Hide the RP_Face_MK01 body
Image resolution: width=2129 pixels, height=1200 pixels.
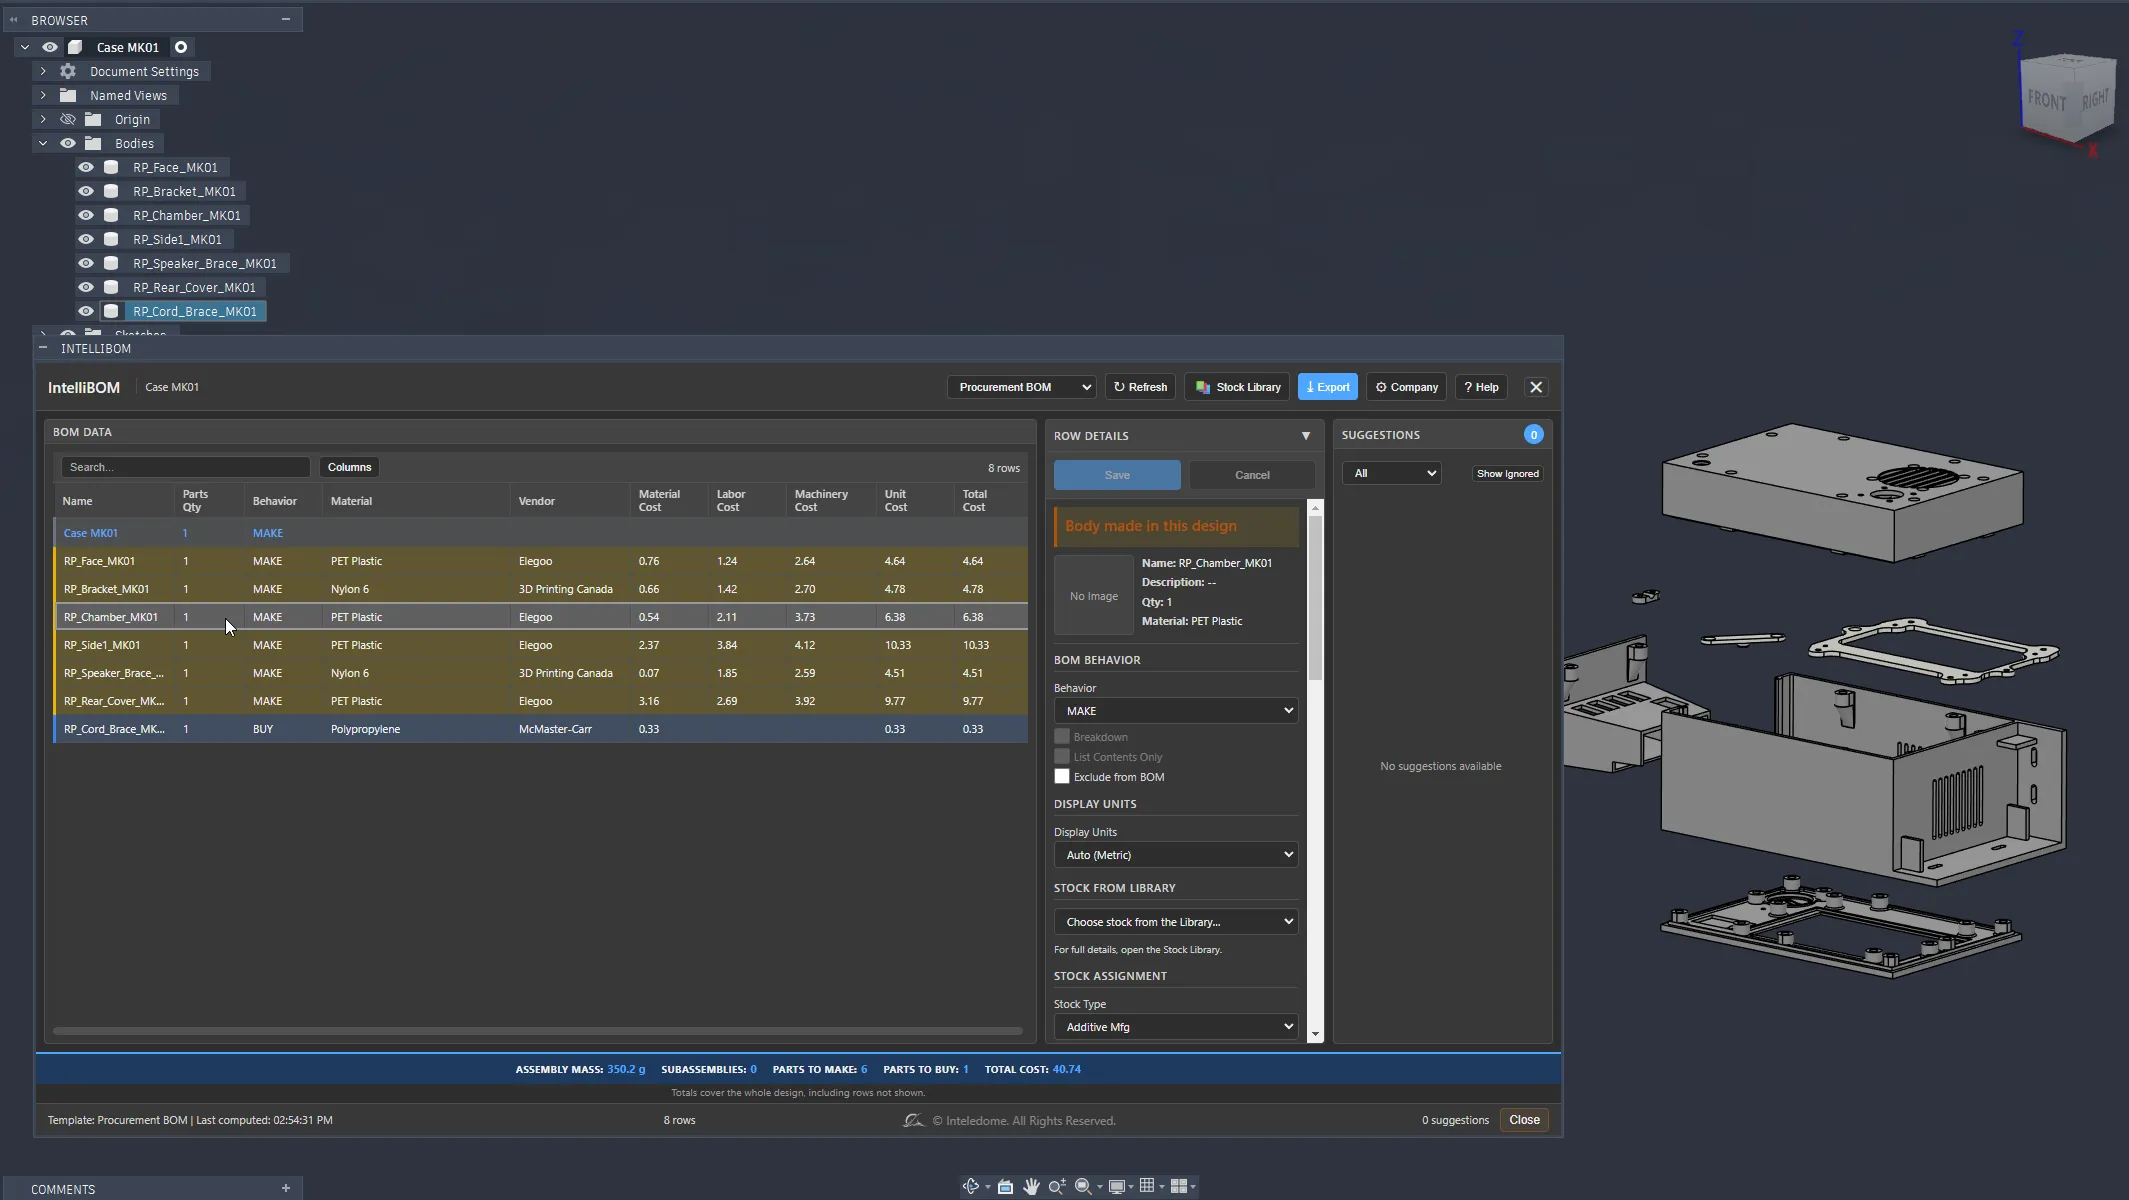(86, 167)
